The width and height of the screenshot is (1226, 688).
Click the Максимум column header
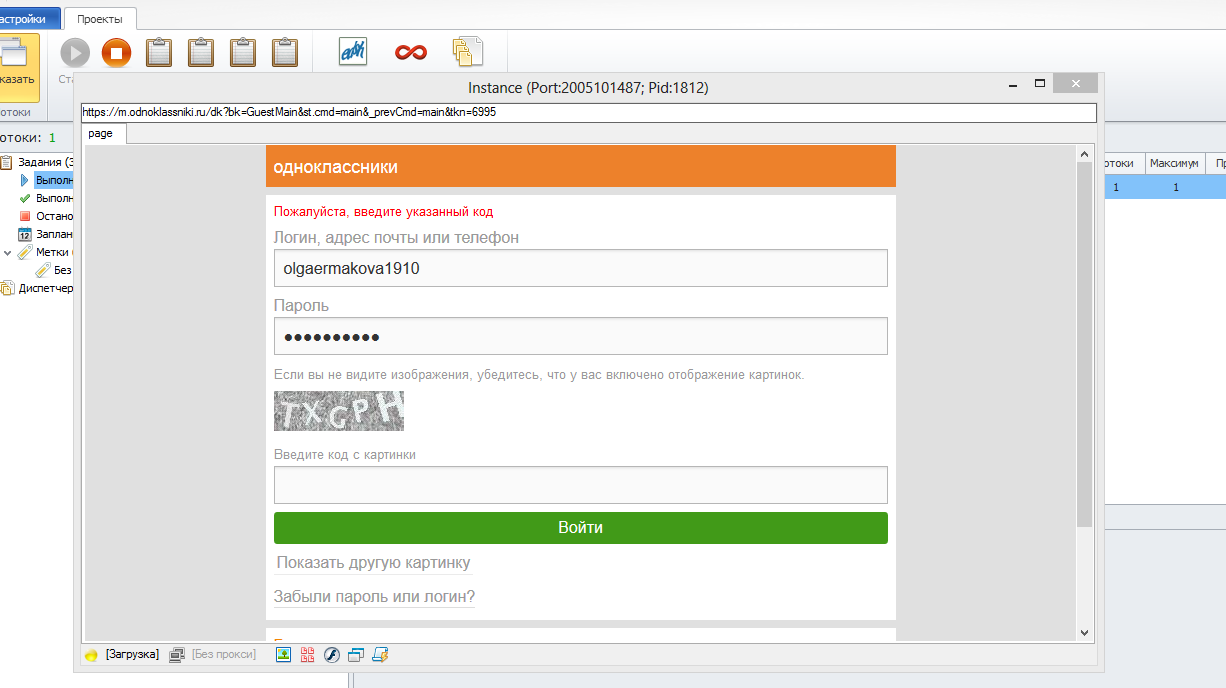click(1174, 163)
